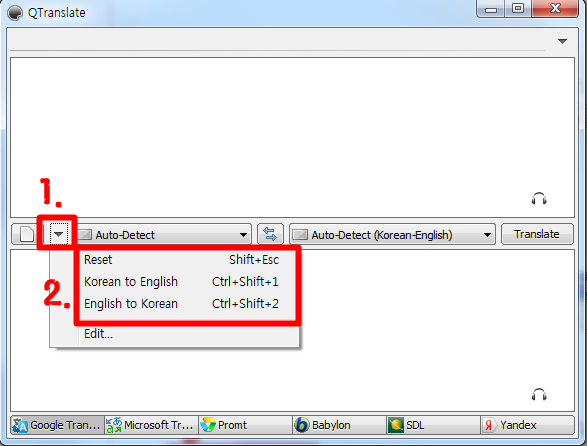Click inside the source text input area
The height and width of the screenshot is (446, 587).
292,137
